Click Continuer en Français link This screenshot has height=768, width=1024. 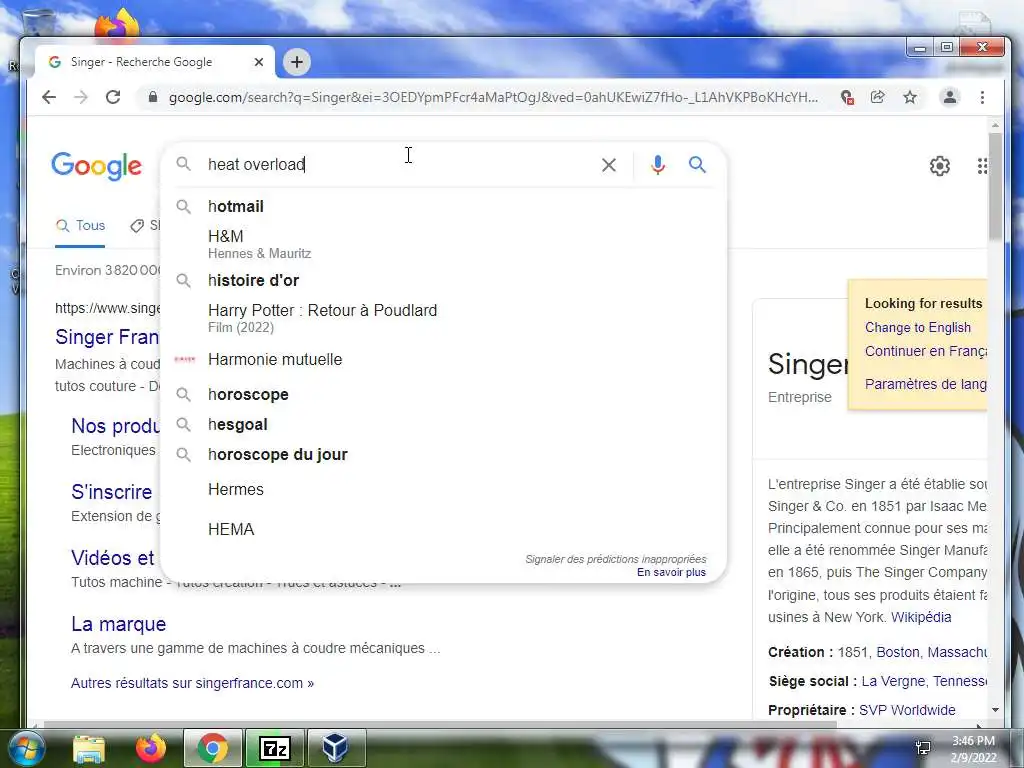pos(925,351)
